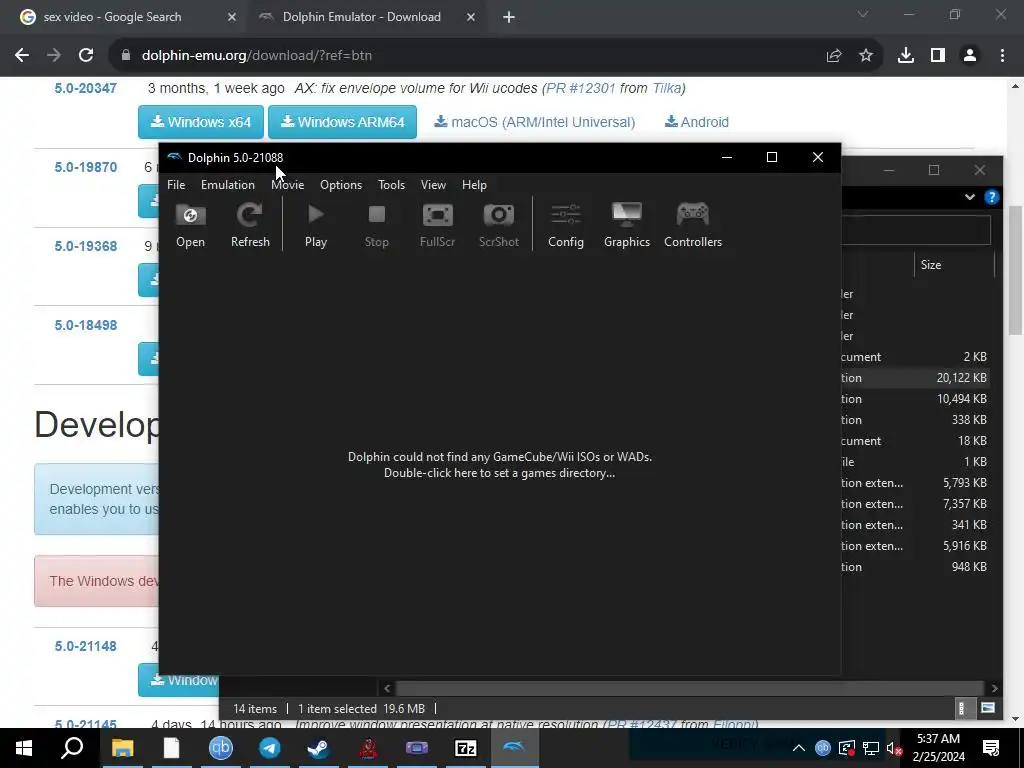Open Steam from the taskbar
This screenshot has width=1024, height=768.
tap(319, 748)
